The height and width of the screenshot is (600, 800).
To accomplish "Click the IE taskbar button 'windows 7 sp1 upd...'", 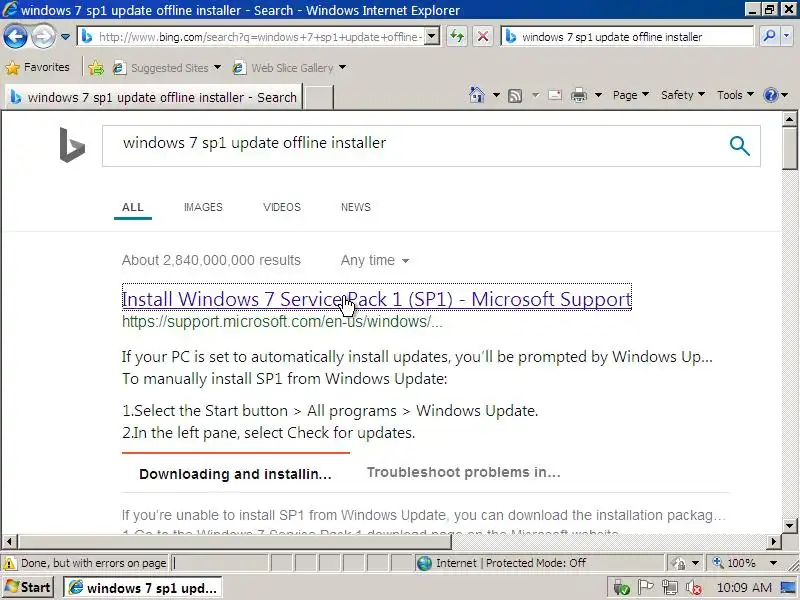I will (x=143, y=588).
